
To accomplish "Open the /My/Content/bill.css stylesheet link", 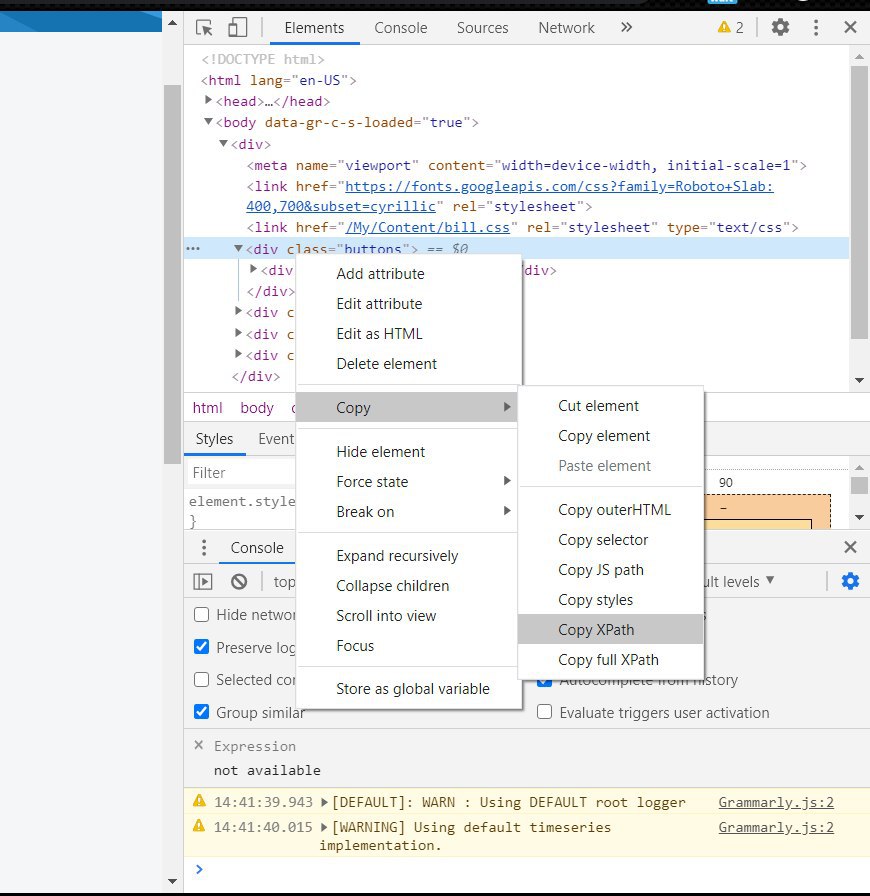I will [427, 228].
